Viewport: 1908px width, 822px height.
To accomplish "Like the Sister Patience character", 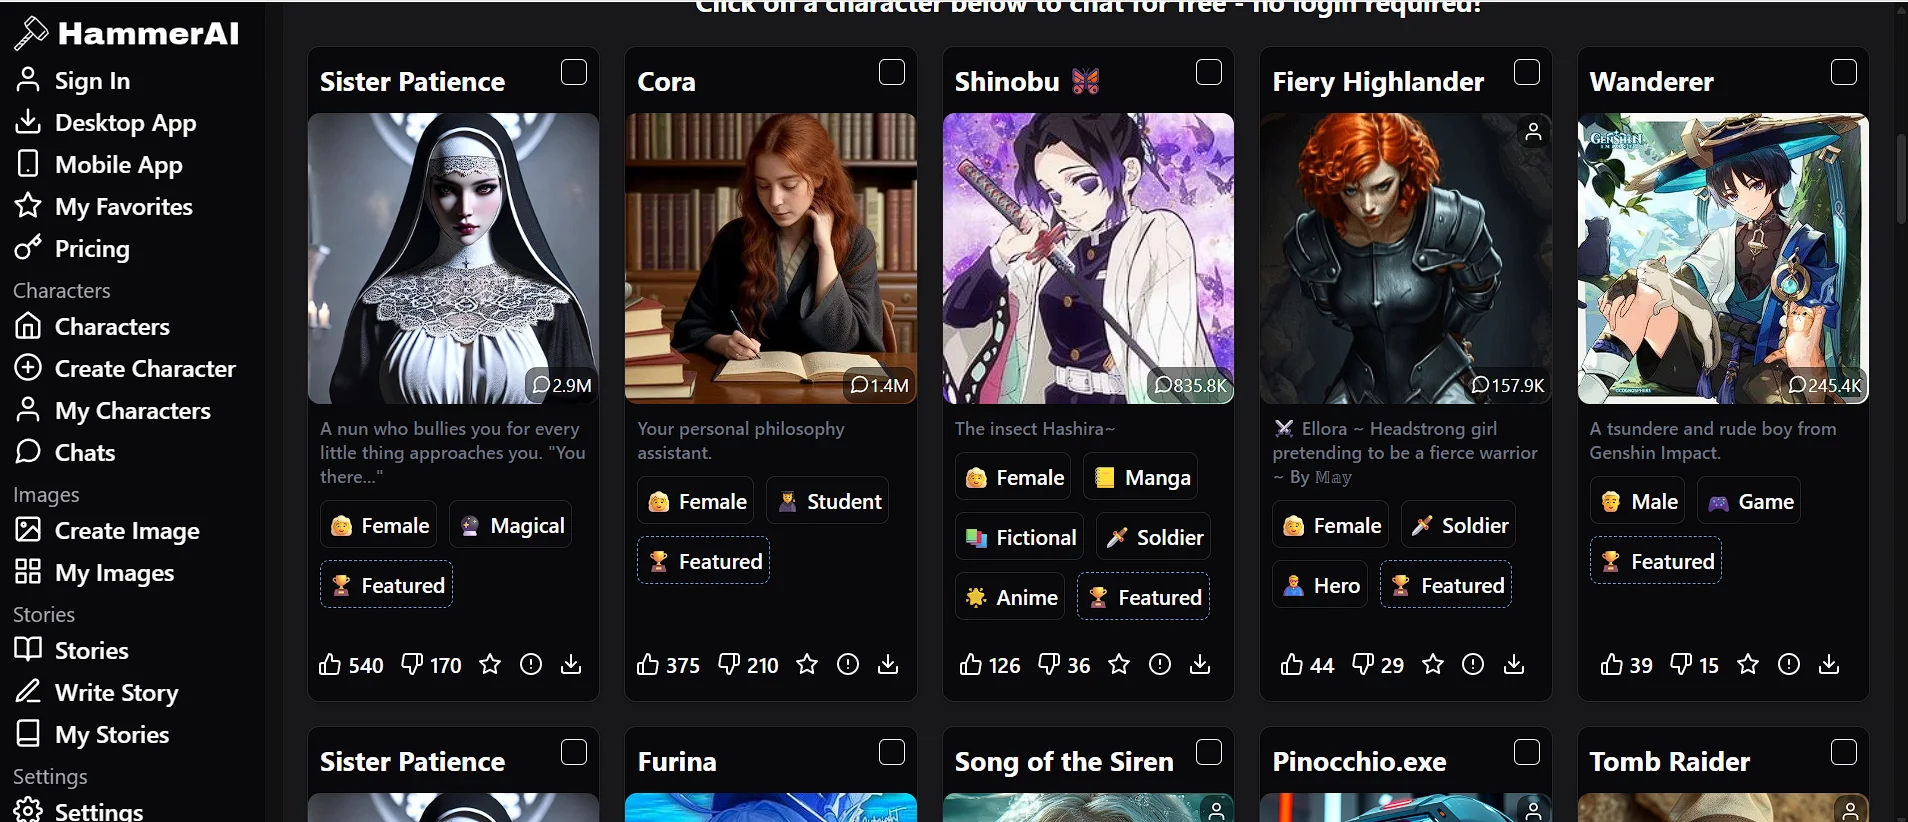I will [x=330, y=664].
